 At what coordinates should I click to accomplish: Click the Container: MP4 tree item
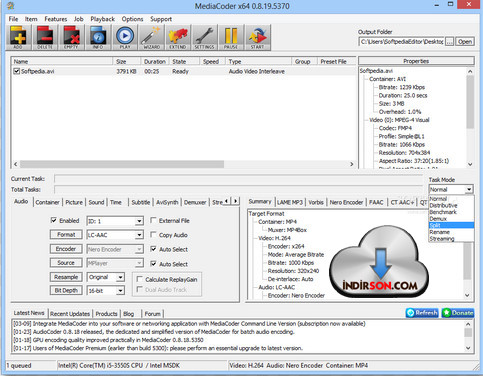point(277,222)
